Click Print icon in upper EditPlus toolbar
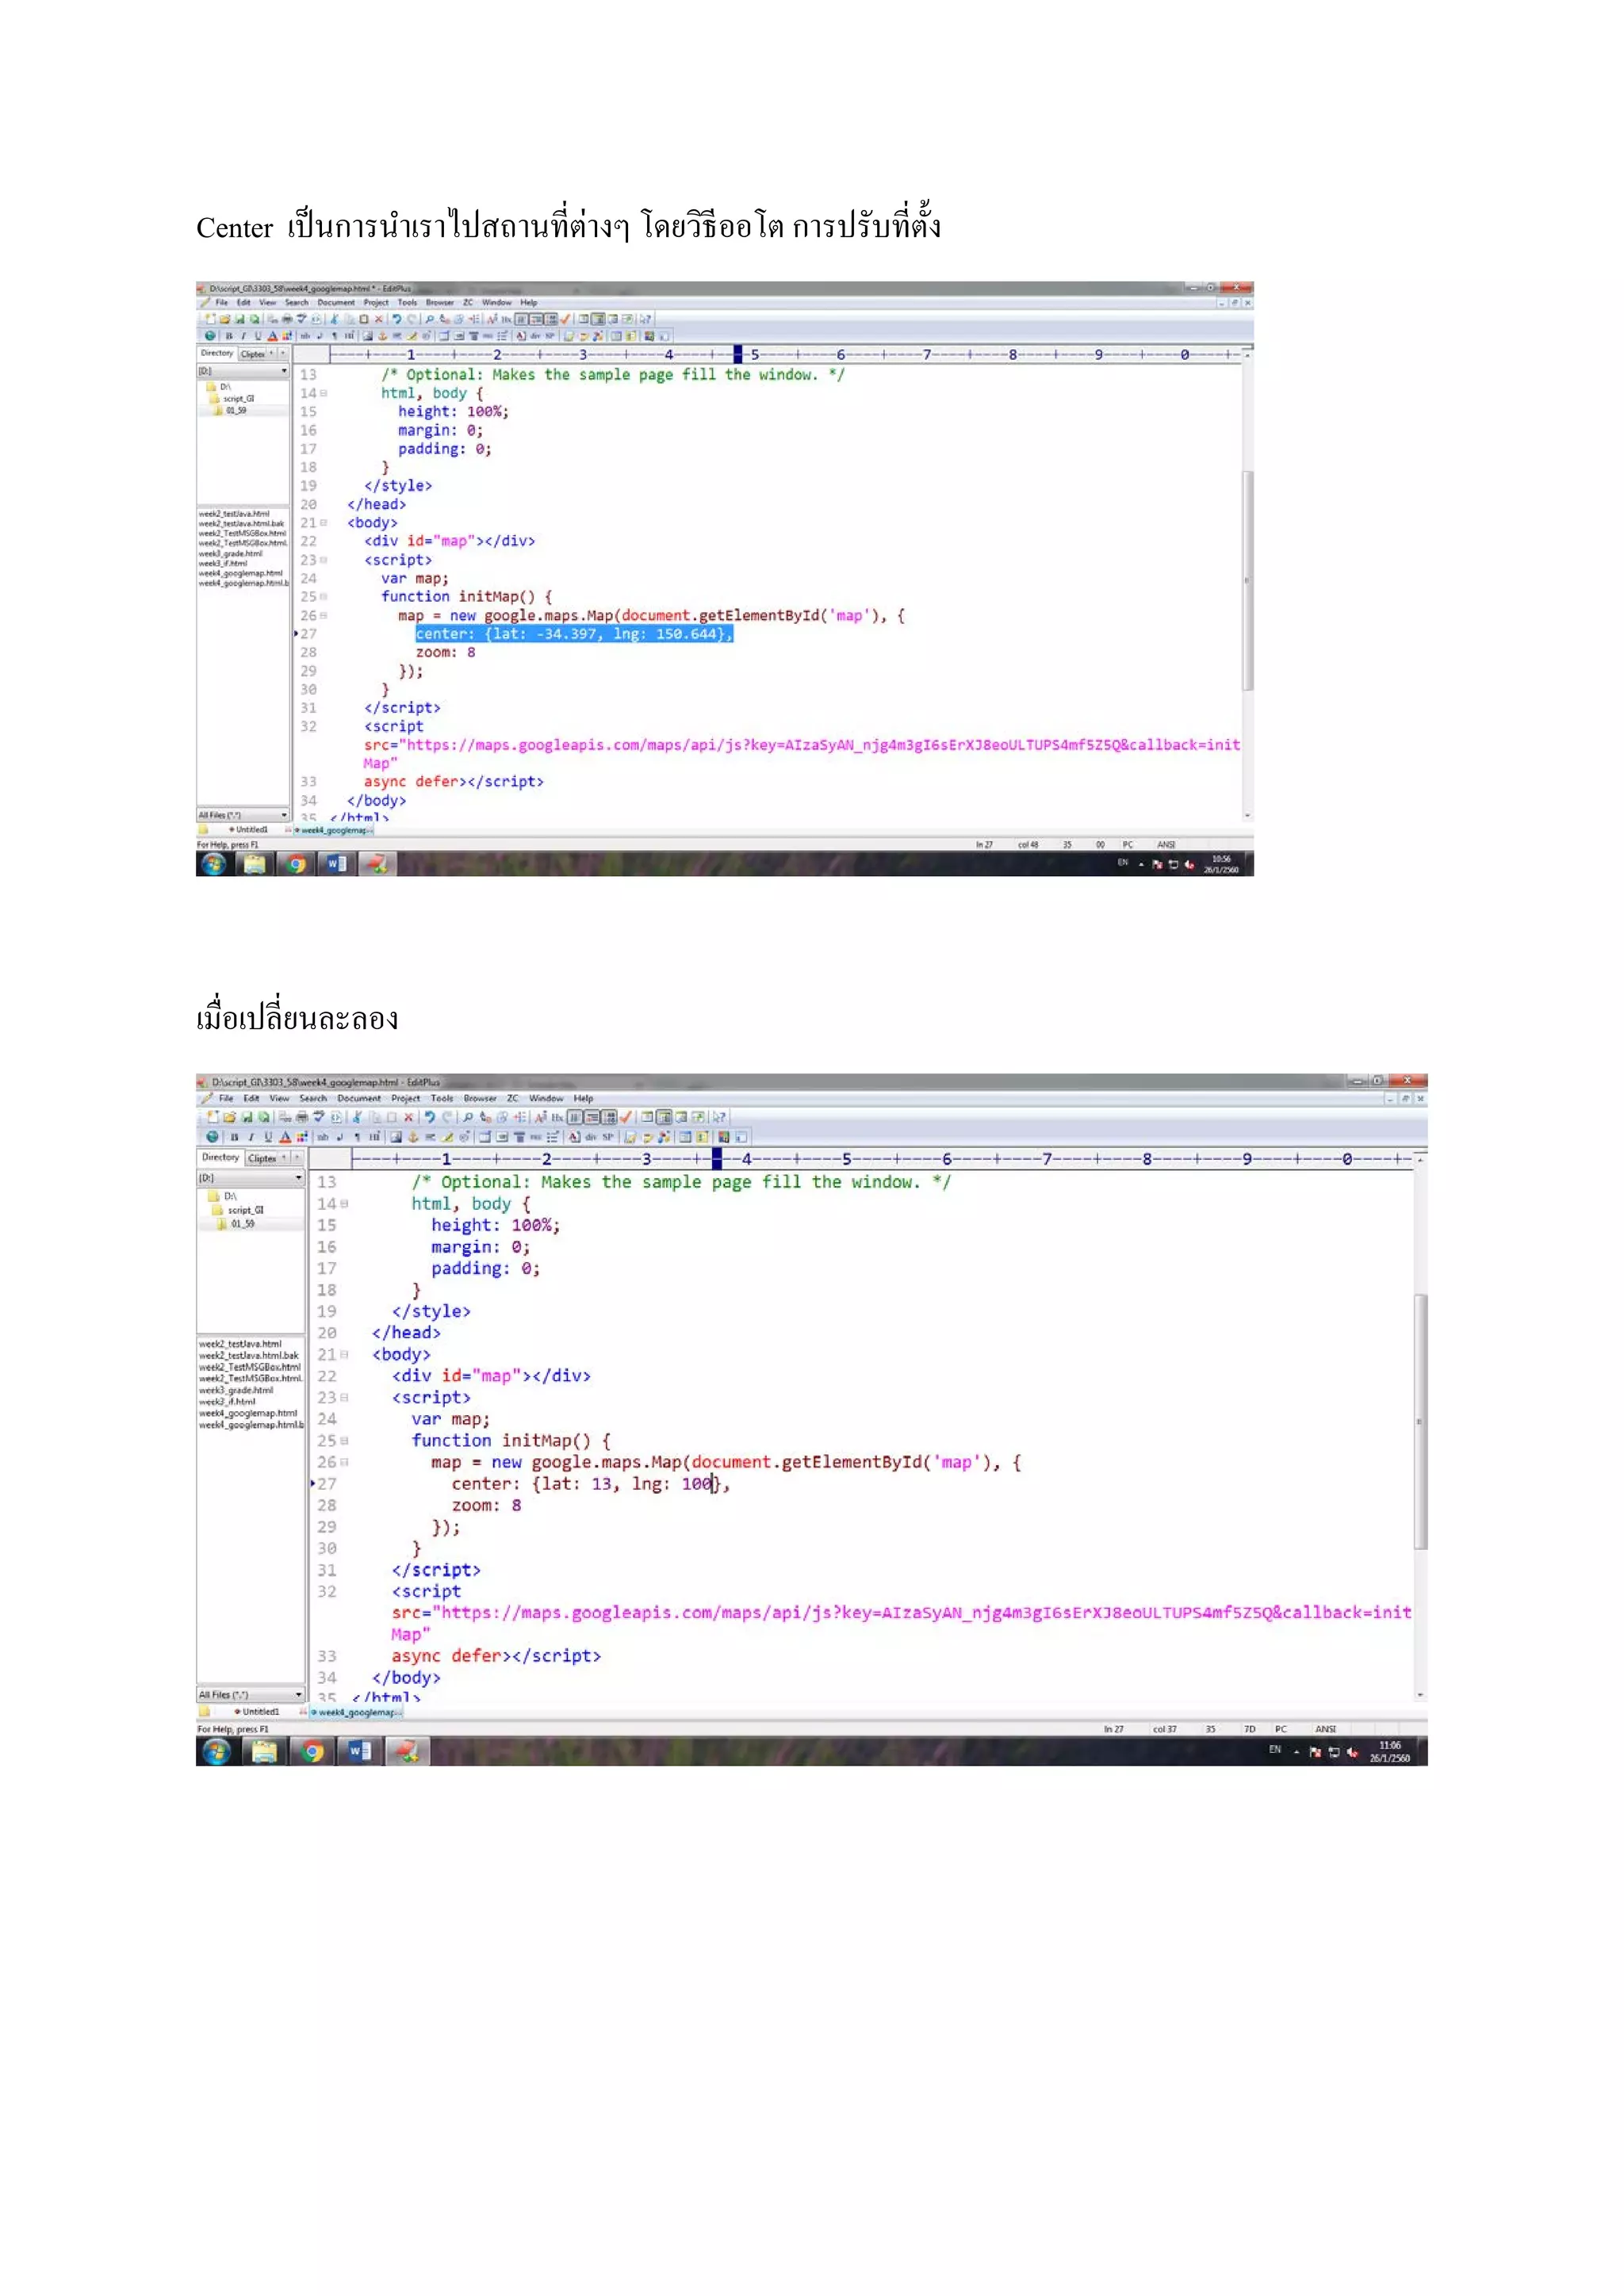 point(288,319)
